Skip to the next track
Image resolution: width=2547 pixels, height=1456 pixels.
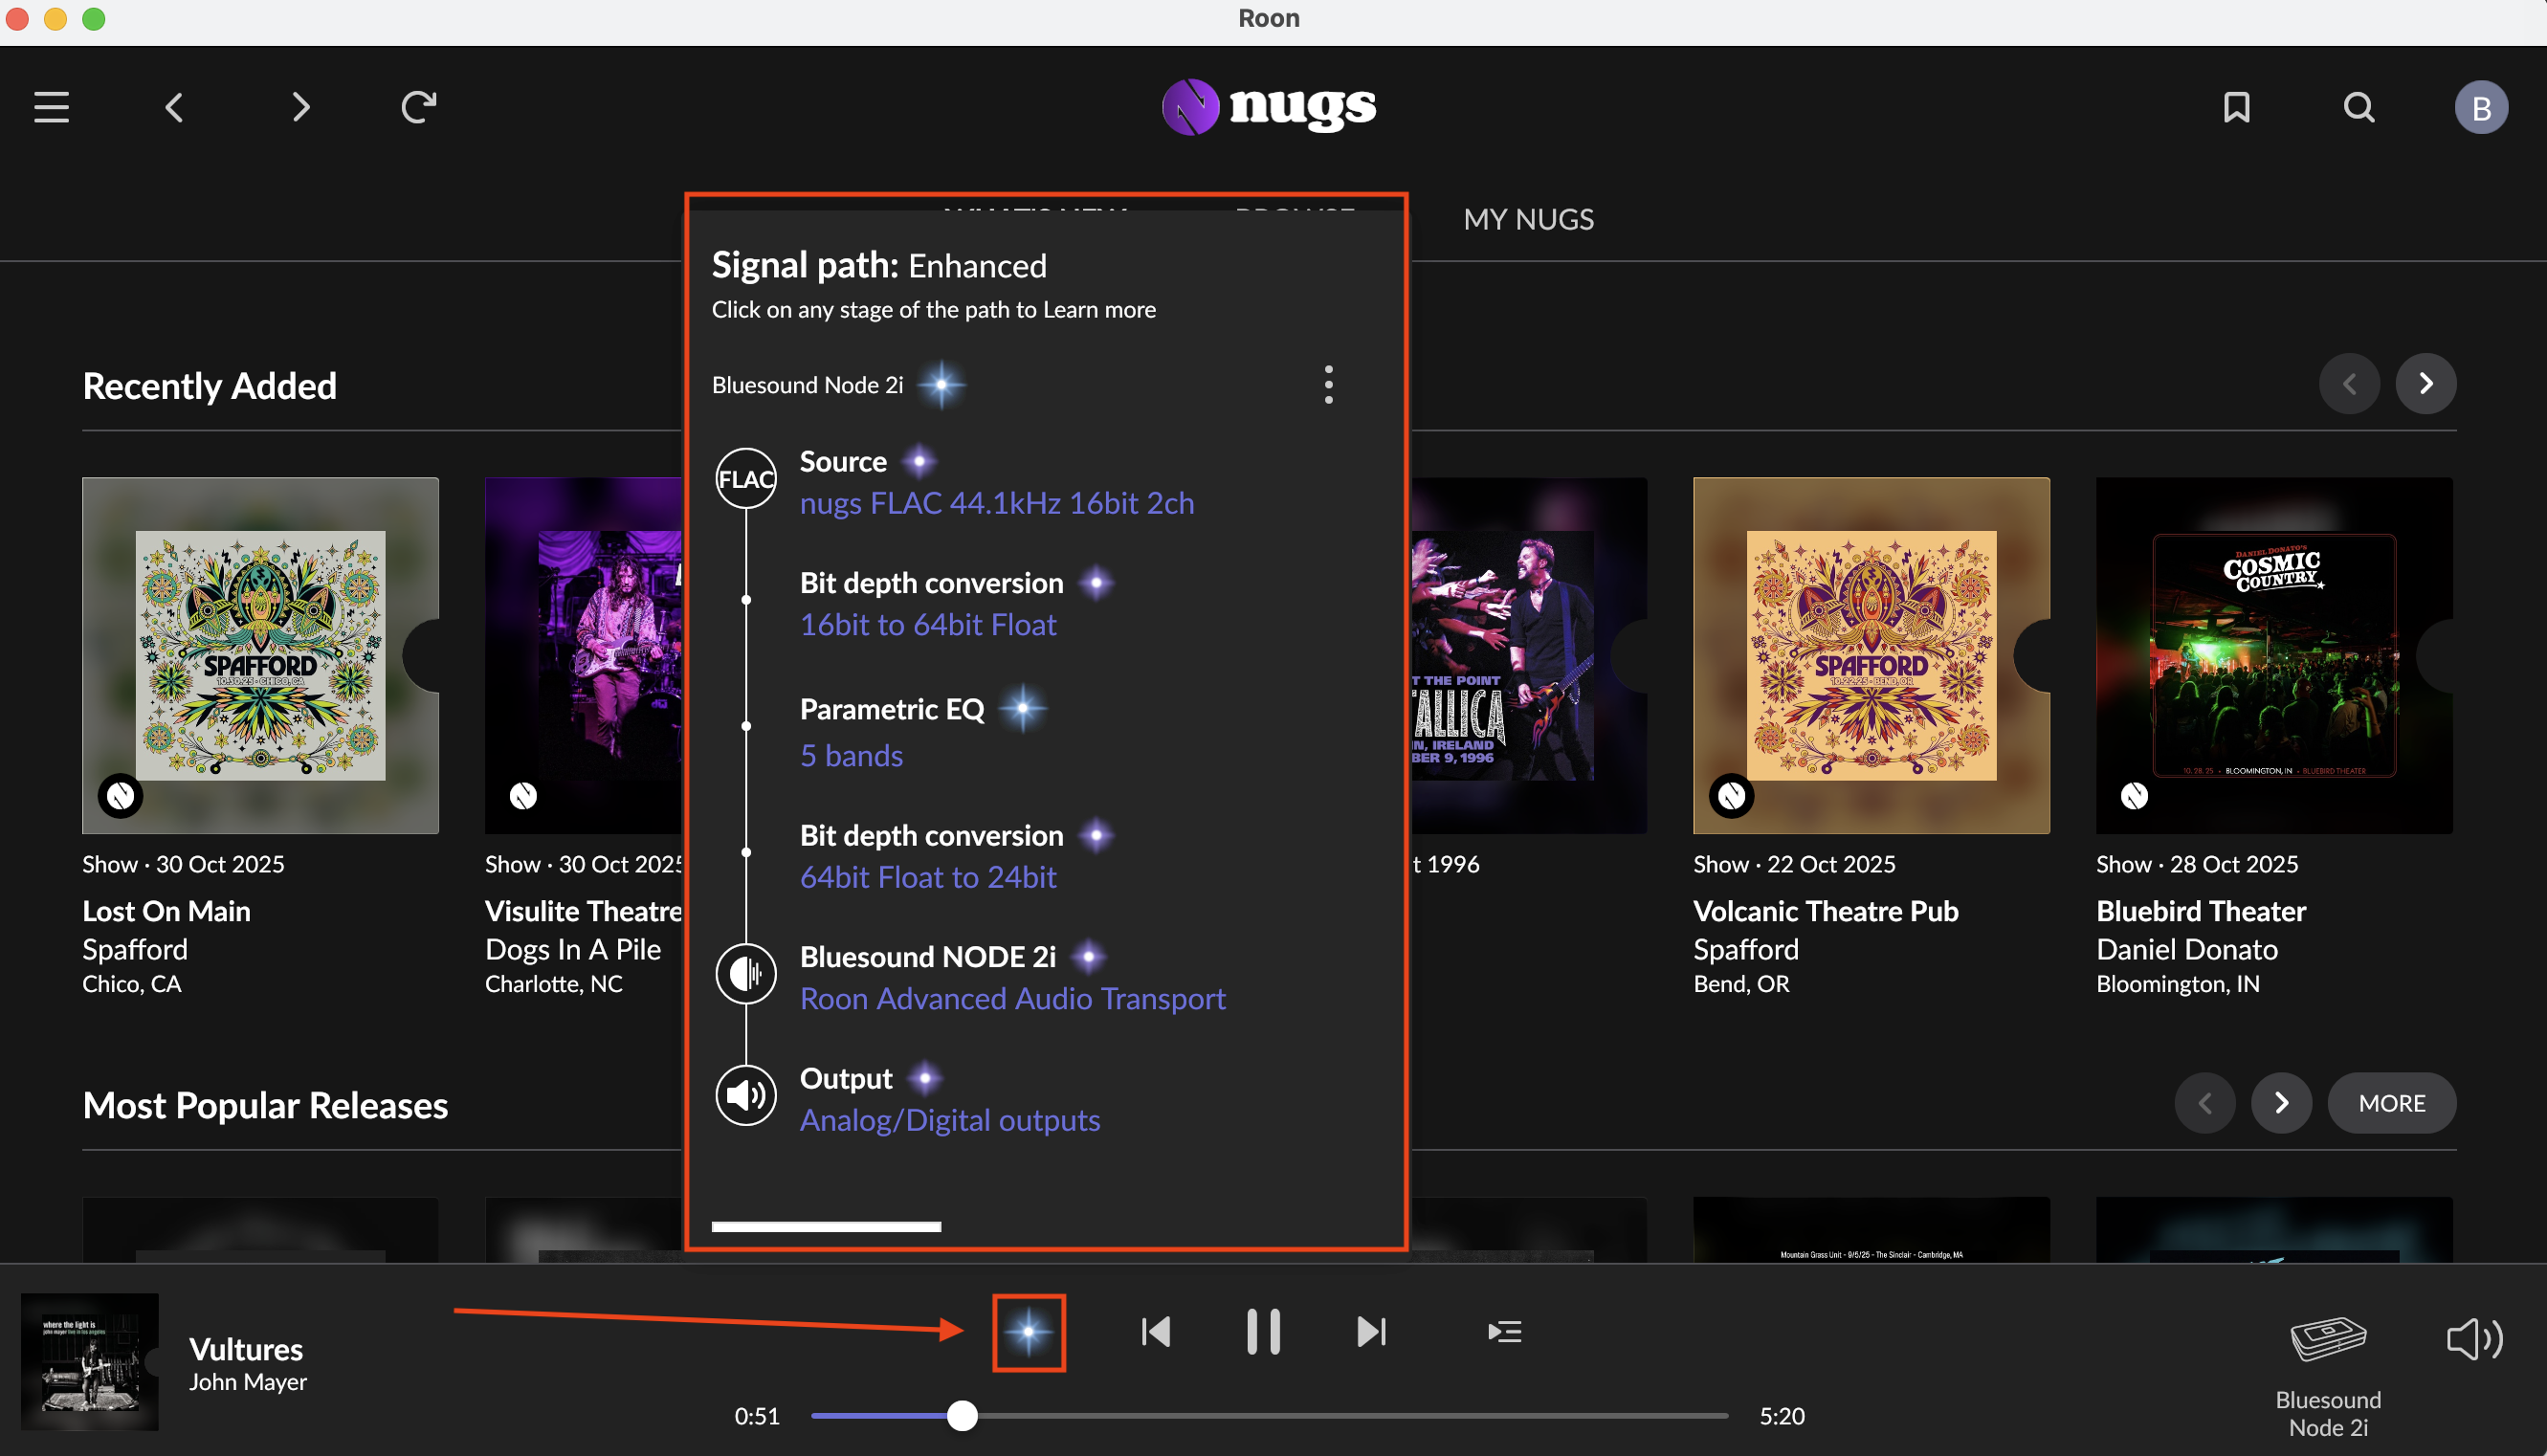(1371, 1332)
